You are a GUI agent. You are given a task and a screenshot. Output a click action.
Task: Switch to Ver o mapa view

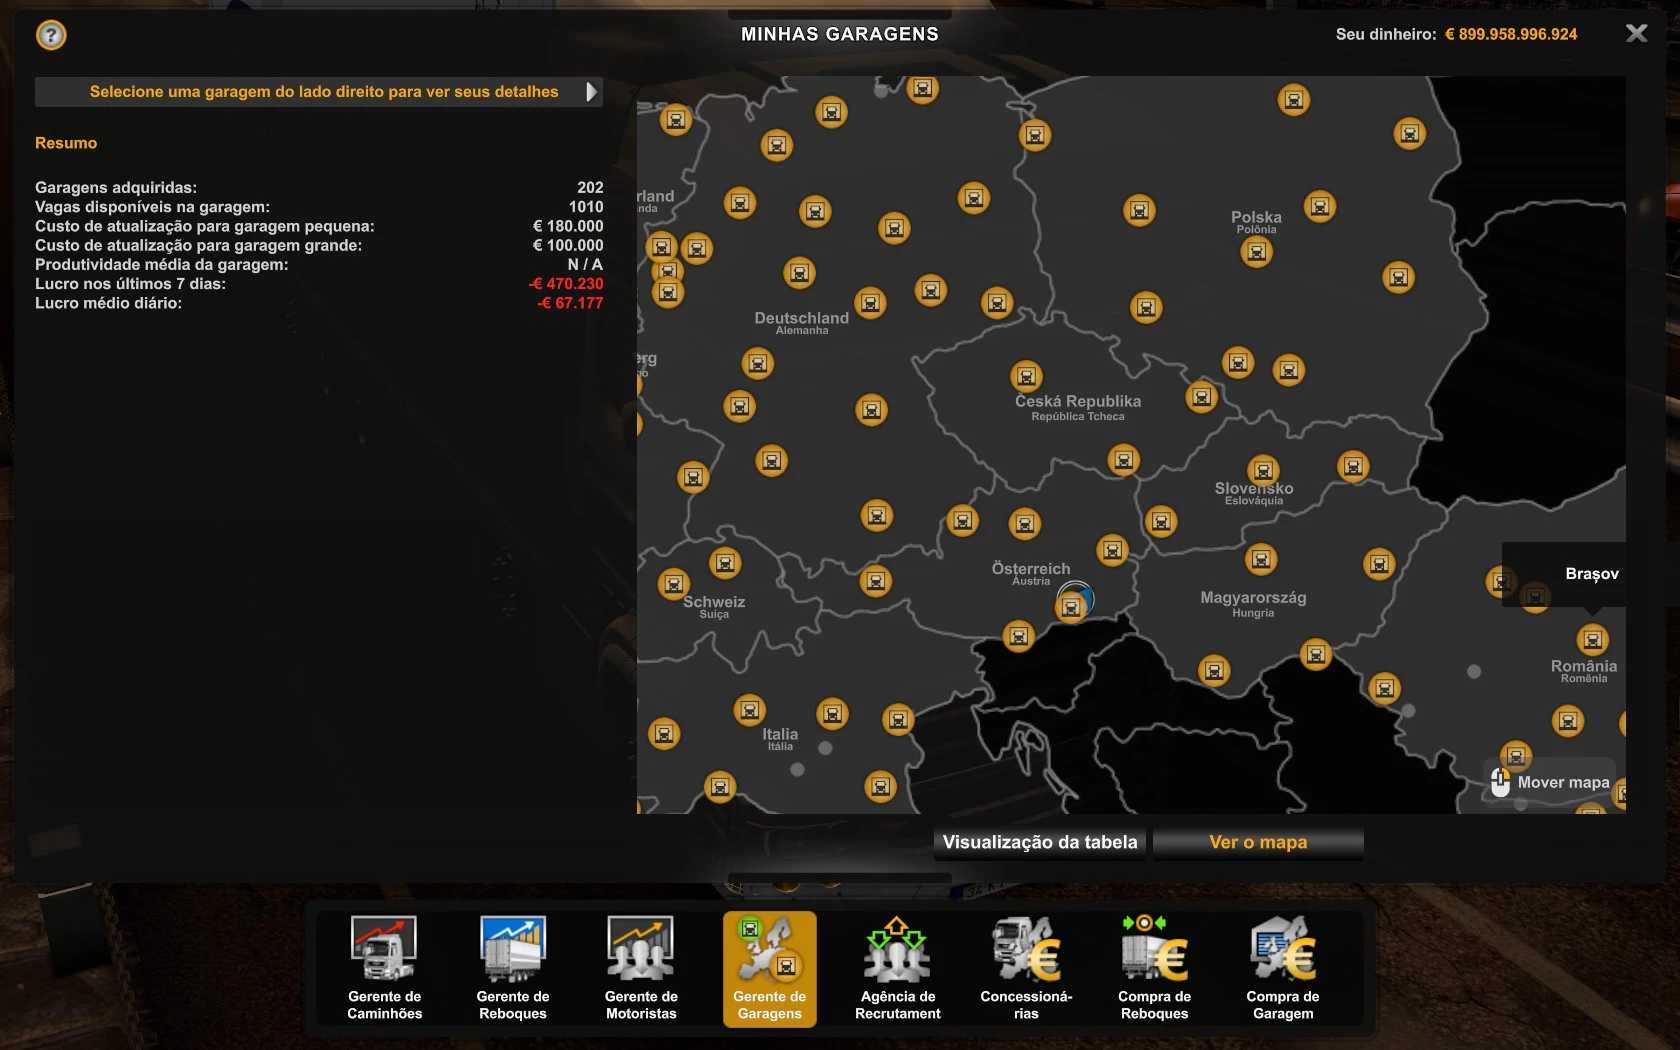1257,842
